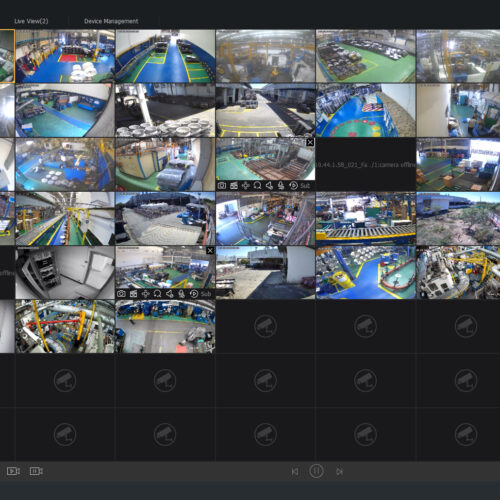Change Sub stream type in upper camera toolbar
500x500 pixels.
pos(305,185)
